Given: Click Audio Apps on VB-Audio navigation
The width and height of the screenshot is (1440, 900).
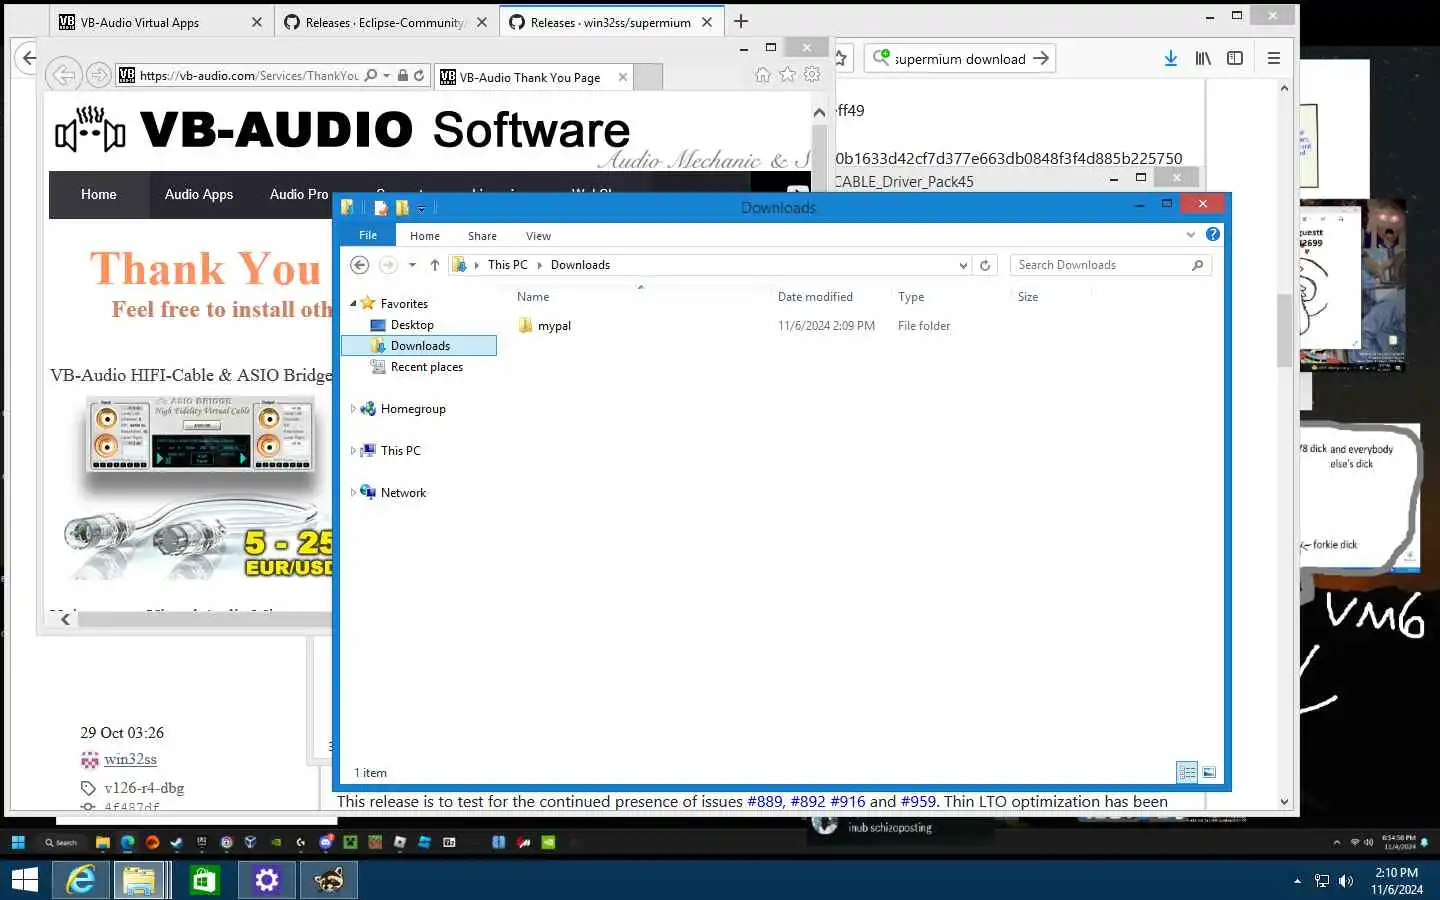Looking at the screenshot, I should point(199,194).
